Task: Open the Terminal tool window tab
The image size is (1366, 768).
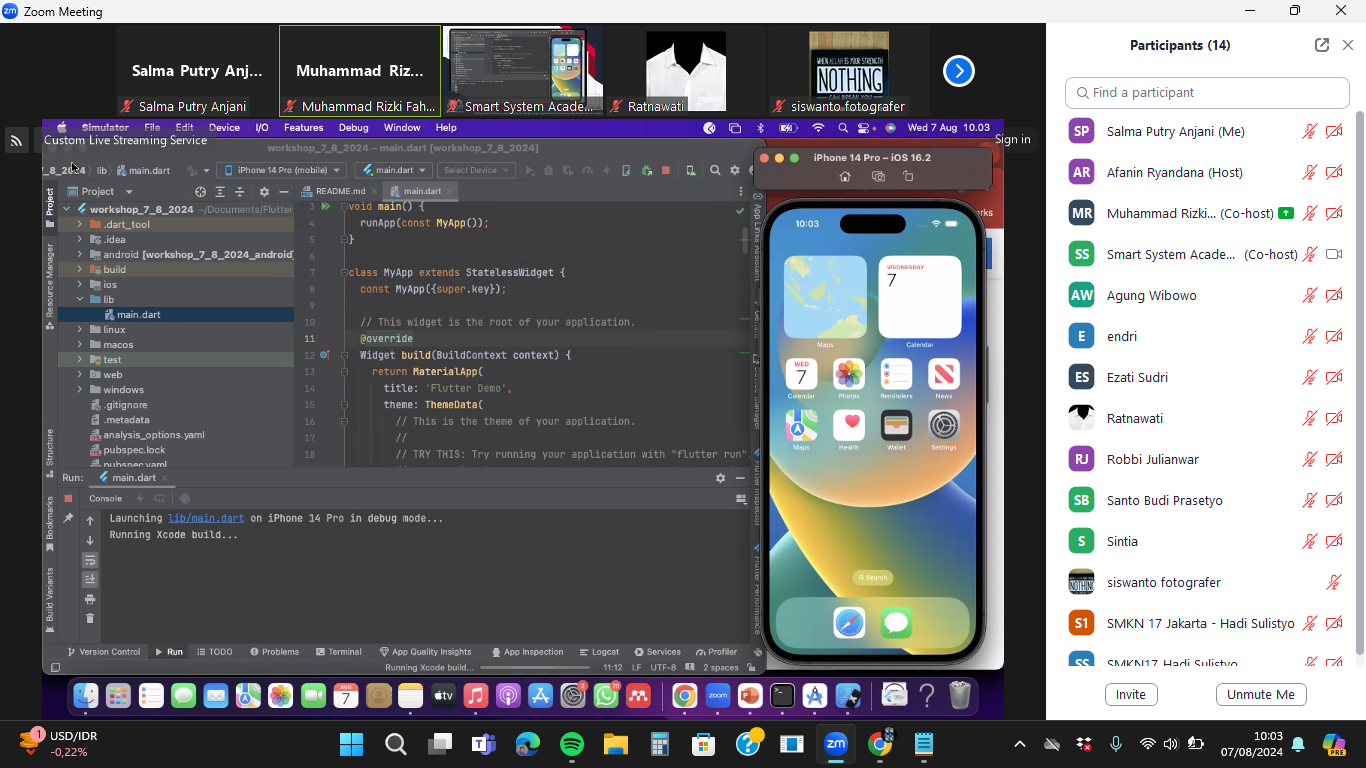Action: (338, 652)
